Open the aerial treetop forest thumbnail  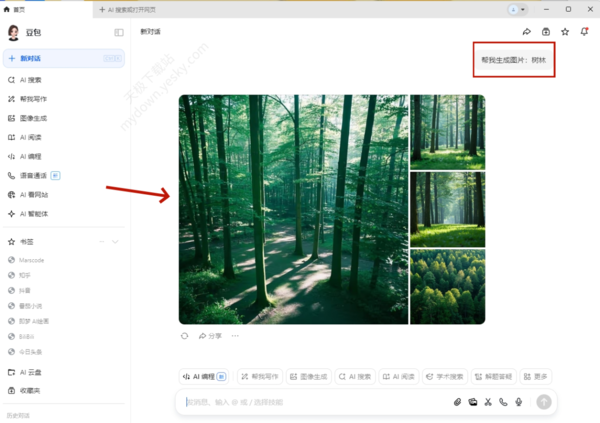pos(448,287)
